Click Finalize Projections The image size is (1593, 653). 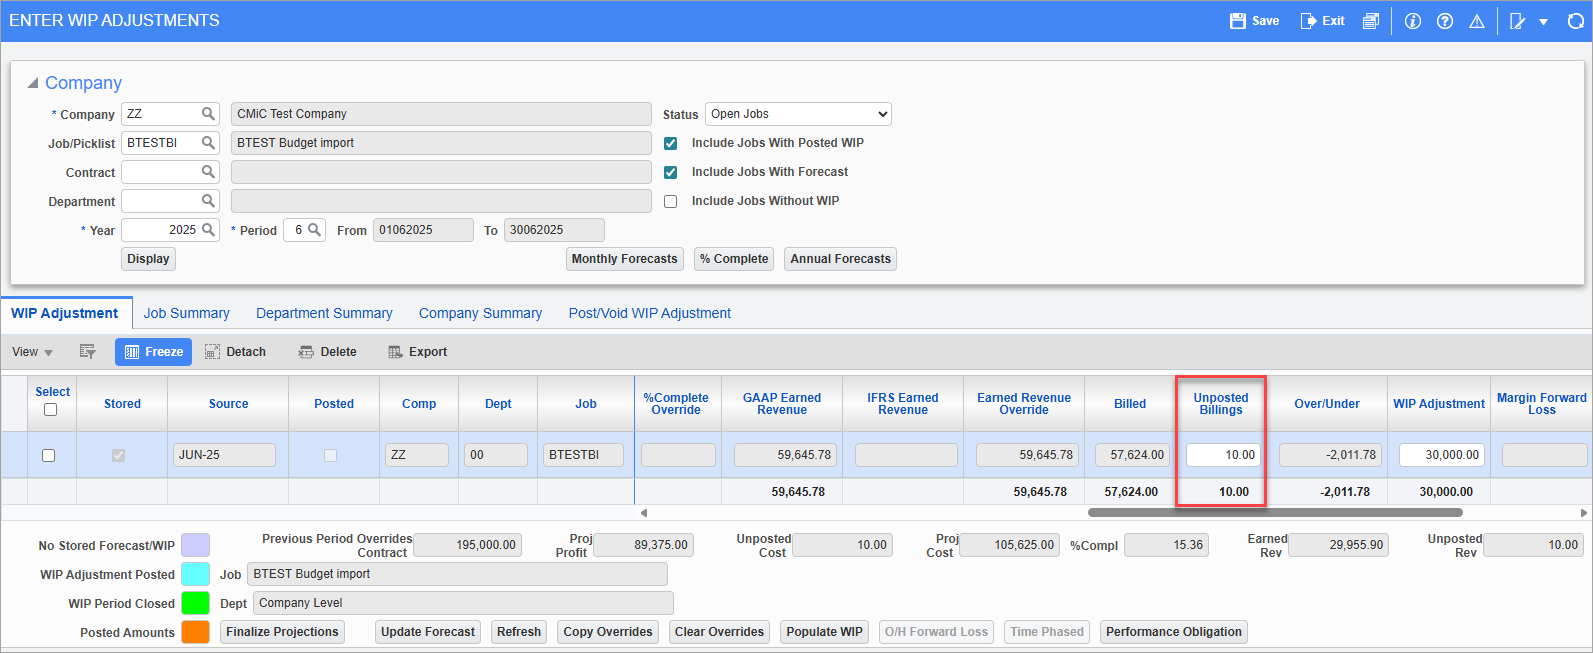pos(282,632)
